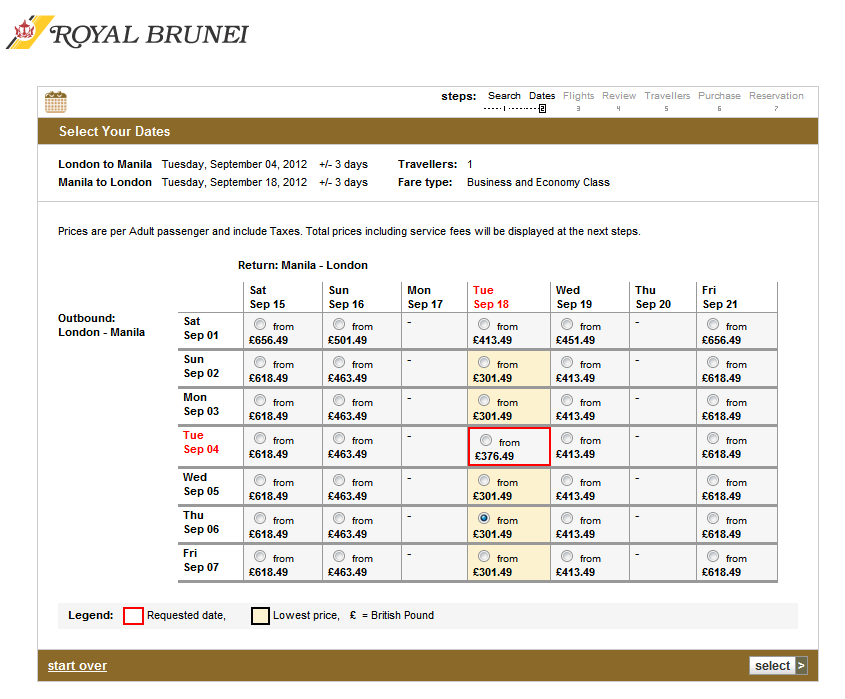Pick Thu Sep 06 / Fri Sep 21 radio
The height and width of the screenshot is (699, 845).
click(713, 518)
